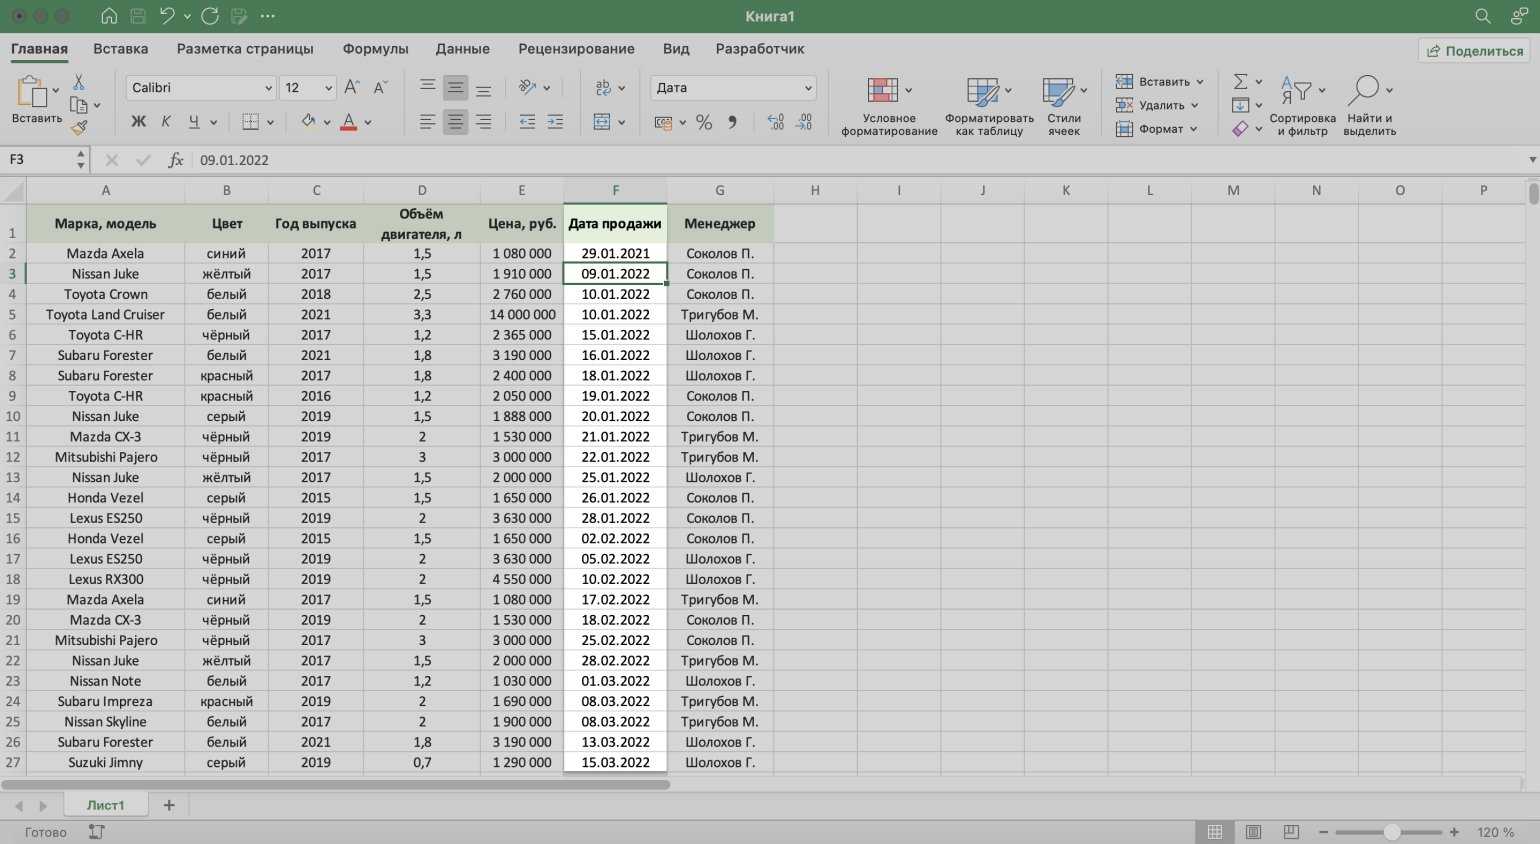Switch to the Данные ribbon tab
Image resolution: width=1540 pixels, height=844 pixels.
click(x=462, y=49)
